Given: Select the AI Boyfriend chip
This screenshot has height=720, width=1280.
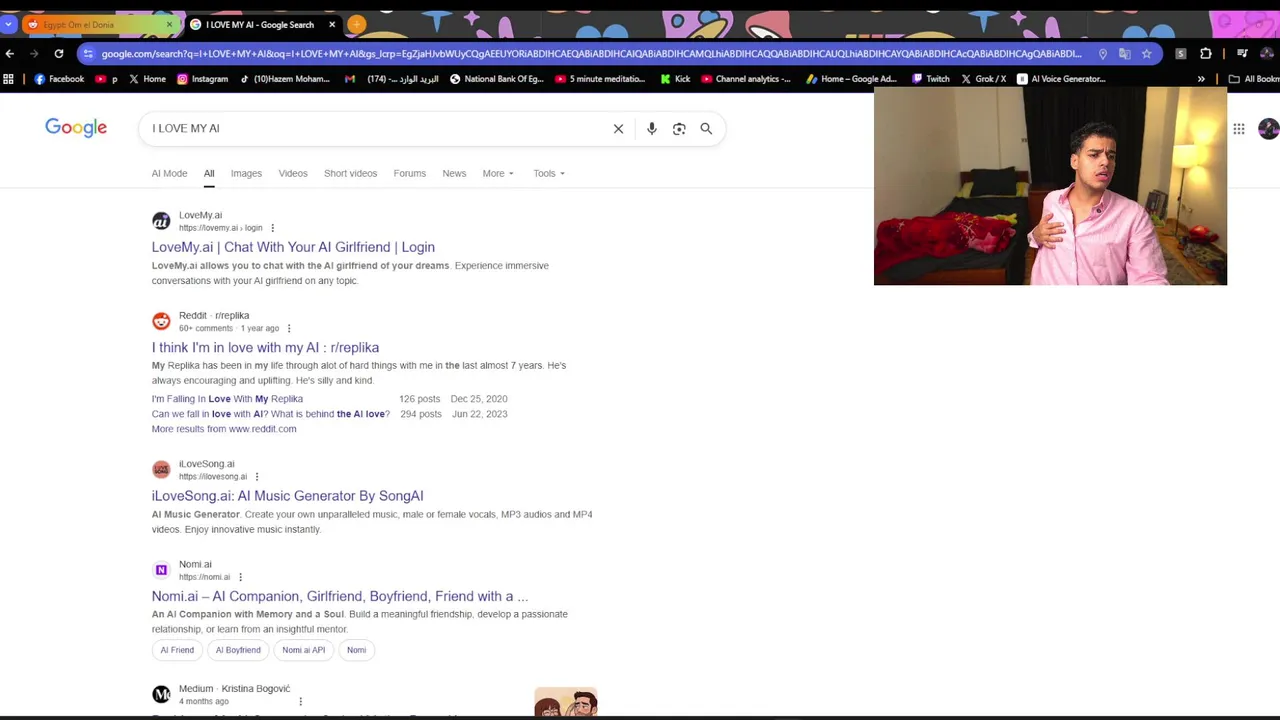Looking at the screenshot, I should click(x=238, y=650).
